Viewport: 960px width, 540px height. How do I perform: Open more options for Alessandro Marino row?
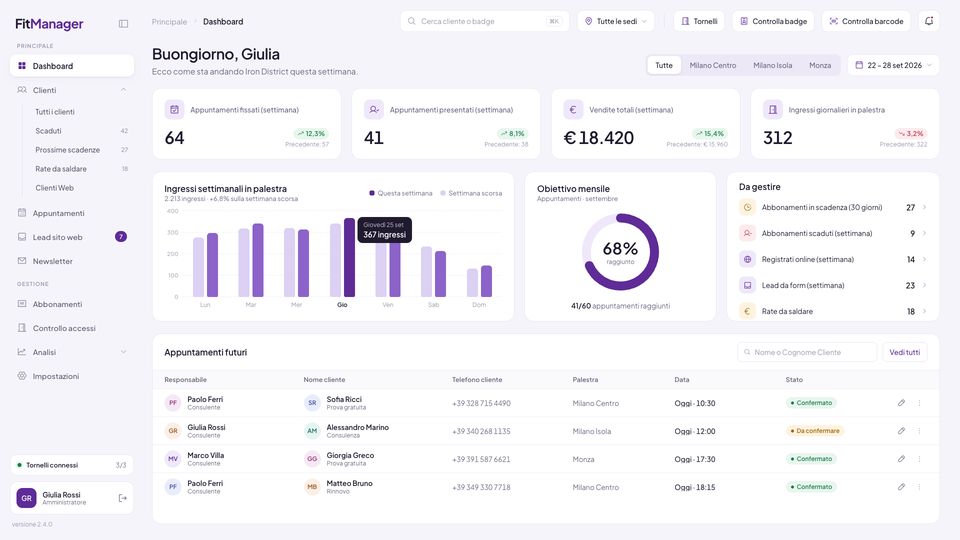pyautogui.click(x=919, y=431)
